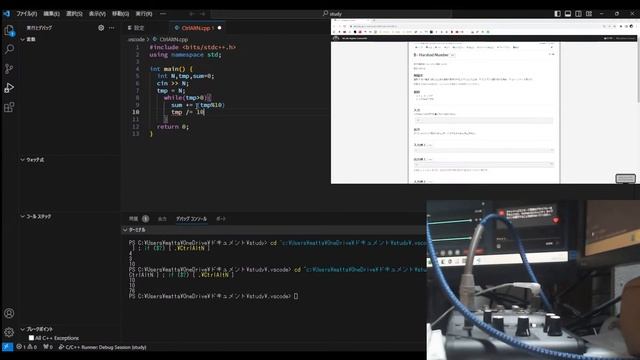This screenshot has width=640, height=360.
Task: Enable All C++ Exceptions breakpoint checkbox
Action: pyautogui.click(x=31, y=338)
